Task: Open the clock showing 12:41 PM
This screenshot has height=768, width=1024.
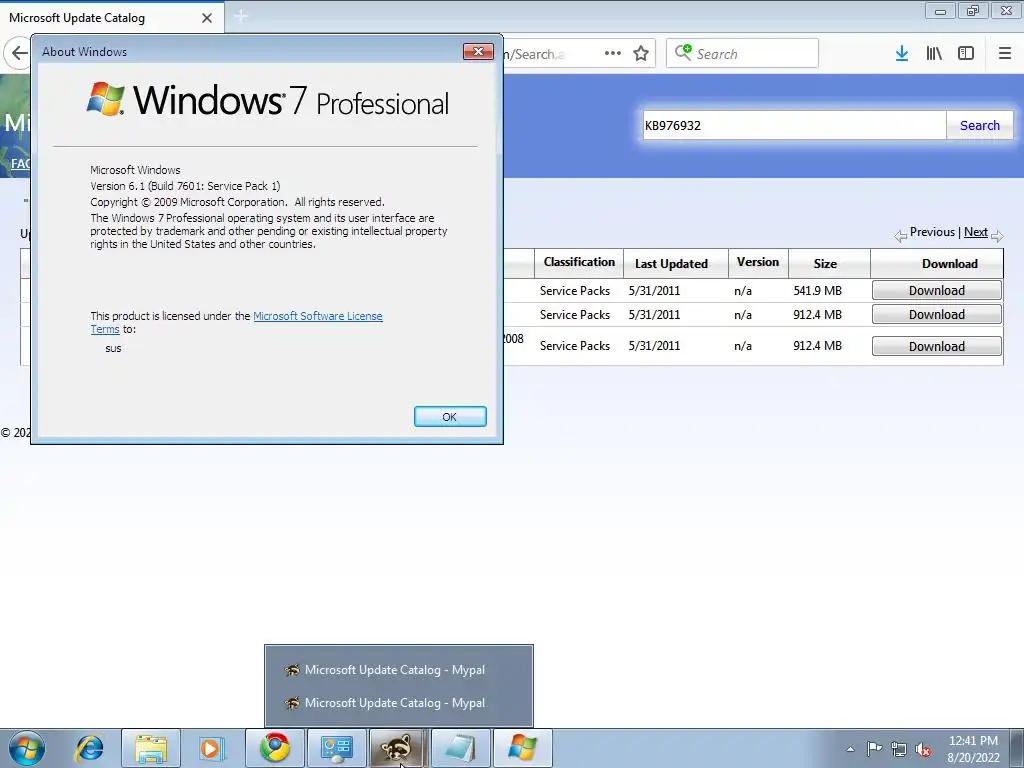Action: click(x=973, y=749)
